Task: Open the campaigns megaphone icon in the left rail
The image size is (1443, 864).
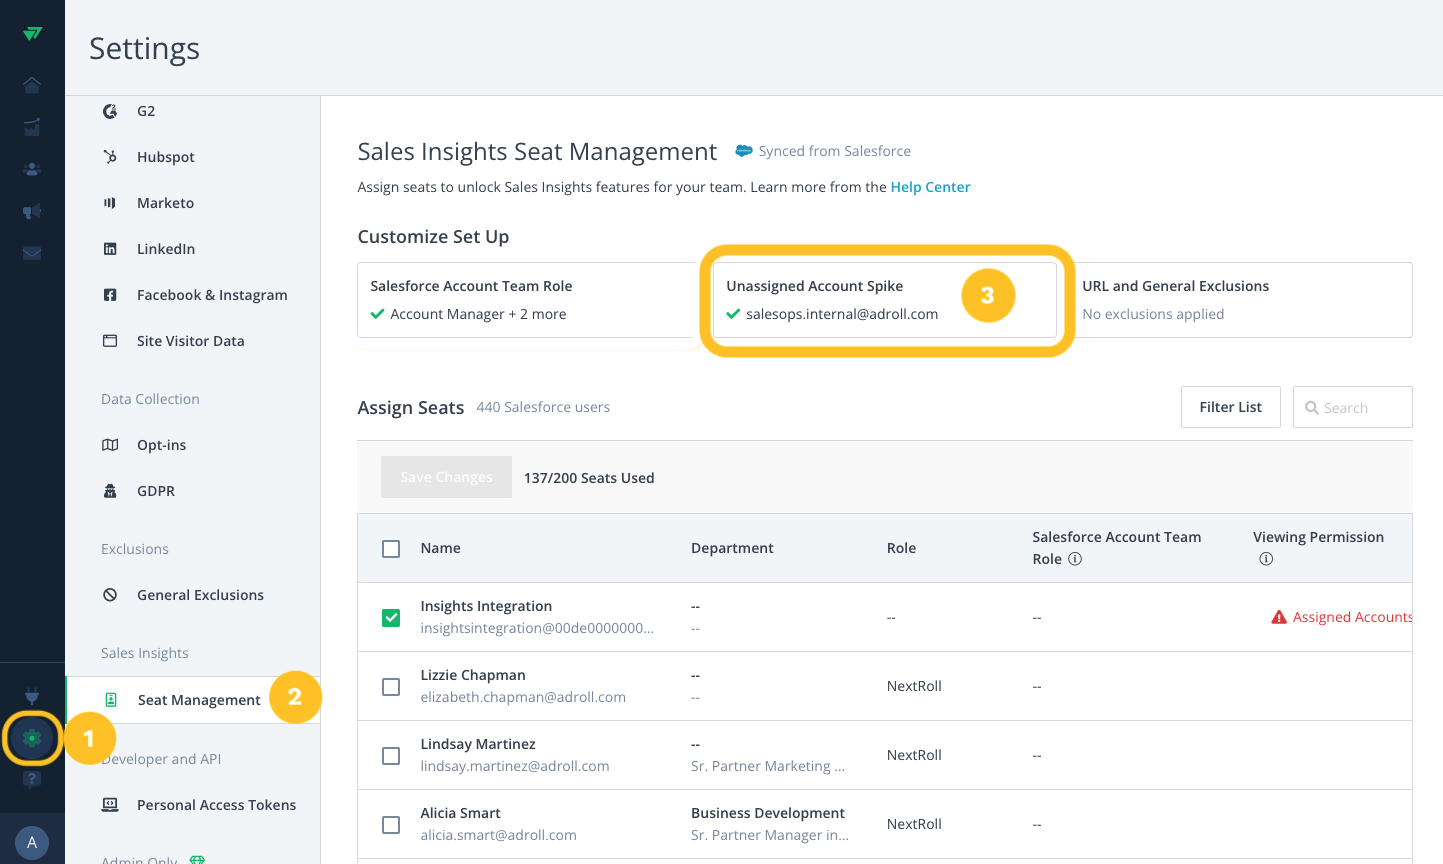Action: (x=32, y=211)
